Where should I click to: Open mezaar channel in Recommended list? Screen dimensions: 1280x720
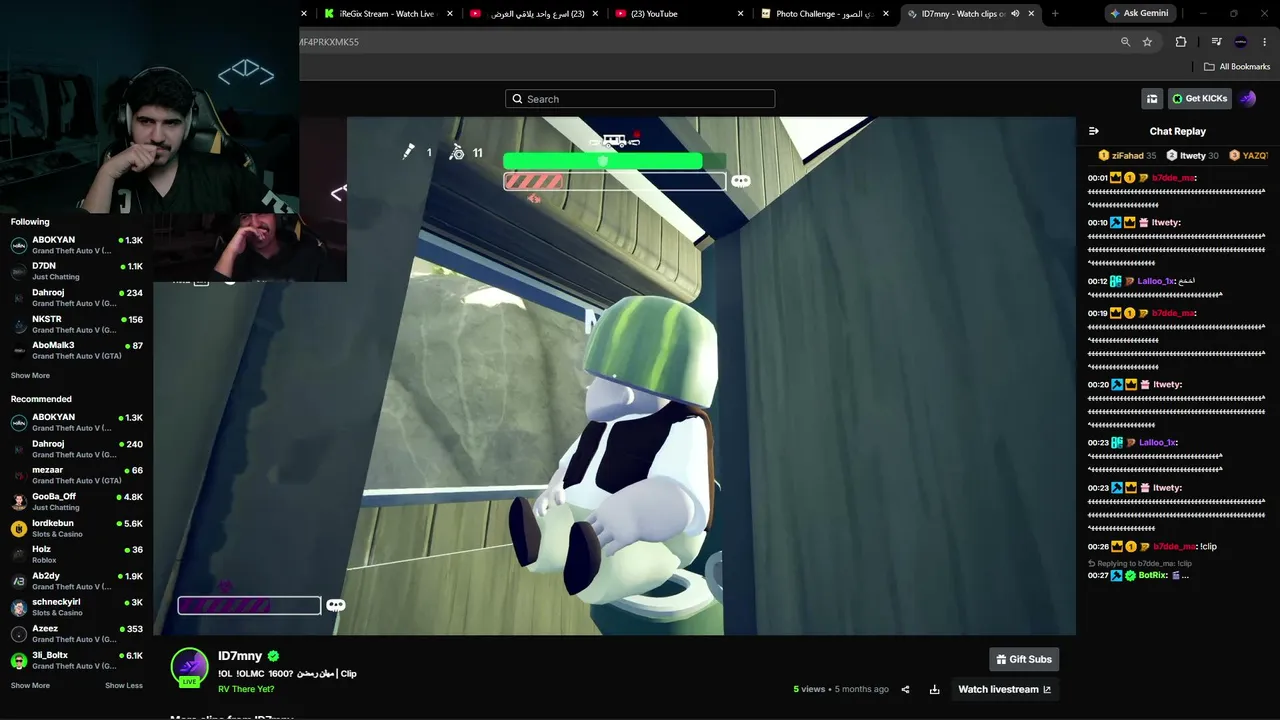pyautogui.click(x=77, y=475)
